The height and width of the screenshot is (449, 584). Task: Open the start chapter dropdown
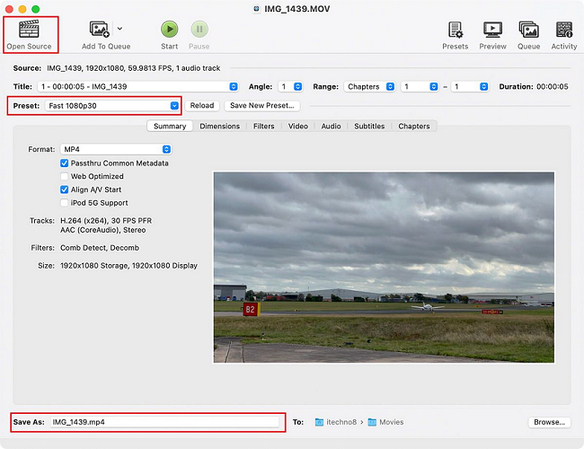coord(419,87)
